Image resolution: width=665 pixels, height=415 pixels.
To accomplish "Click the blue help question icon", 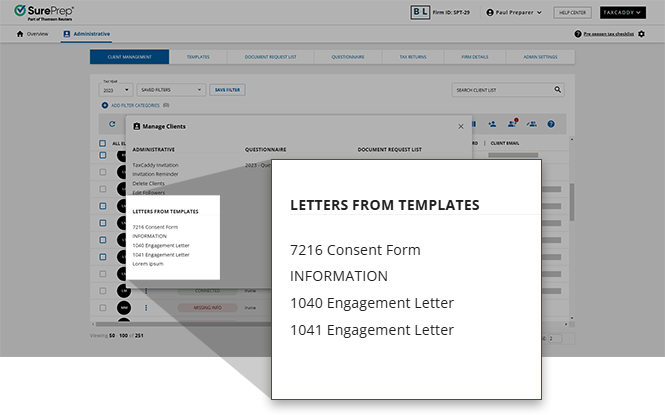I will tap(550, 124).
